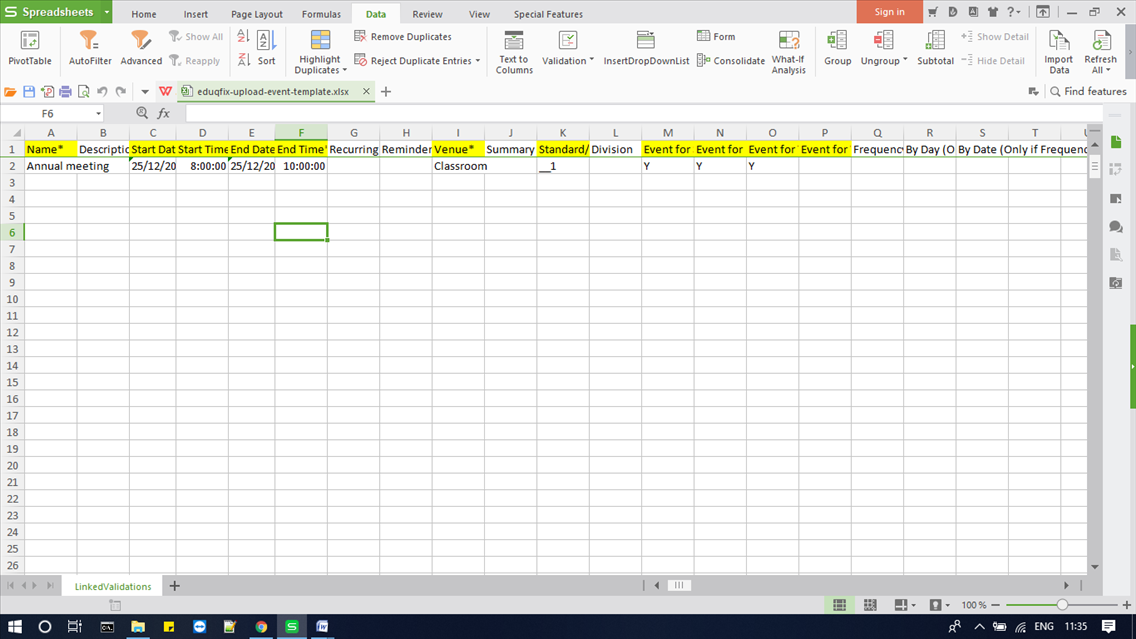Save the workbook from quick toolbar
Image resolution: width=1136 pixels, height=639 pixels.
click(29, 91)
